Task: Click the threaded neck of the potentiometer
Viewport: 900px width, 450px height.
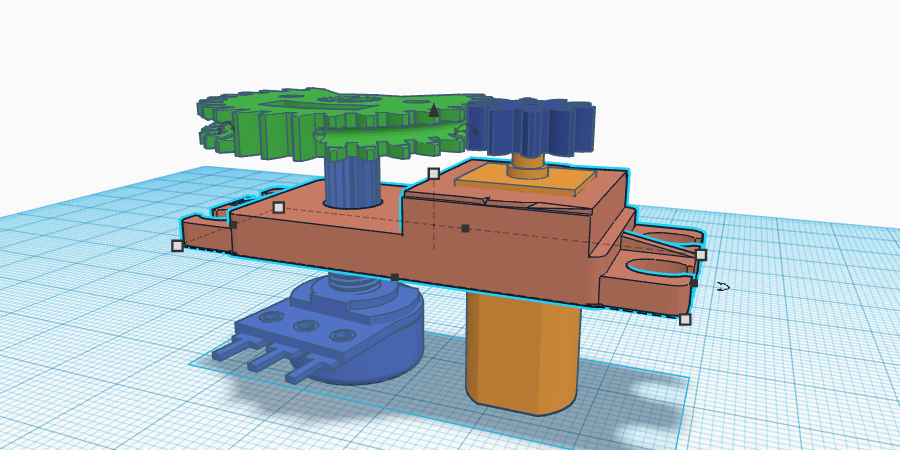Action: pyautogui.click(x=357, y=284)
